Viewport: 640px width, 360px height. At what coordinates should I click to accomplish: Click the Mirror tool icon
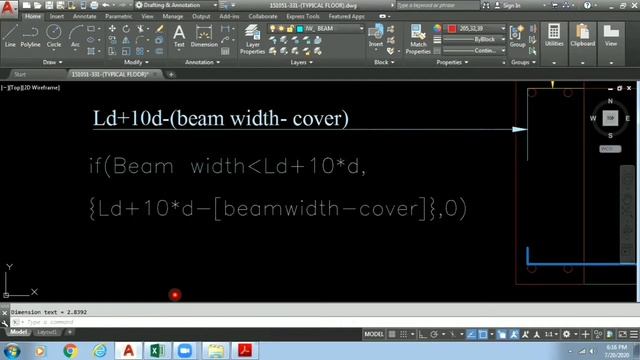tap(126, 40)
